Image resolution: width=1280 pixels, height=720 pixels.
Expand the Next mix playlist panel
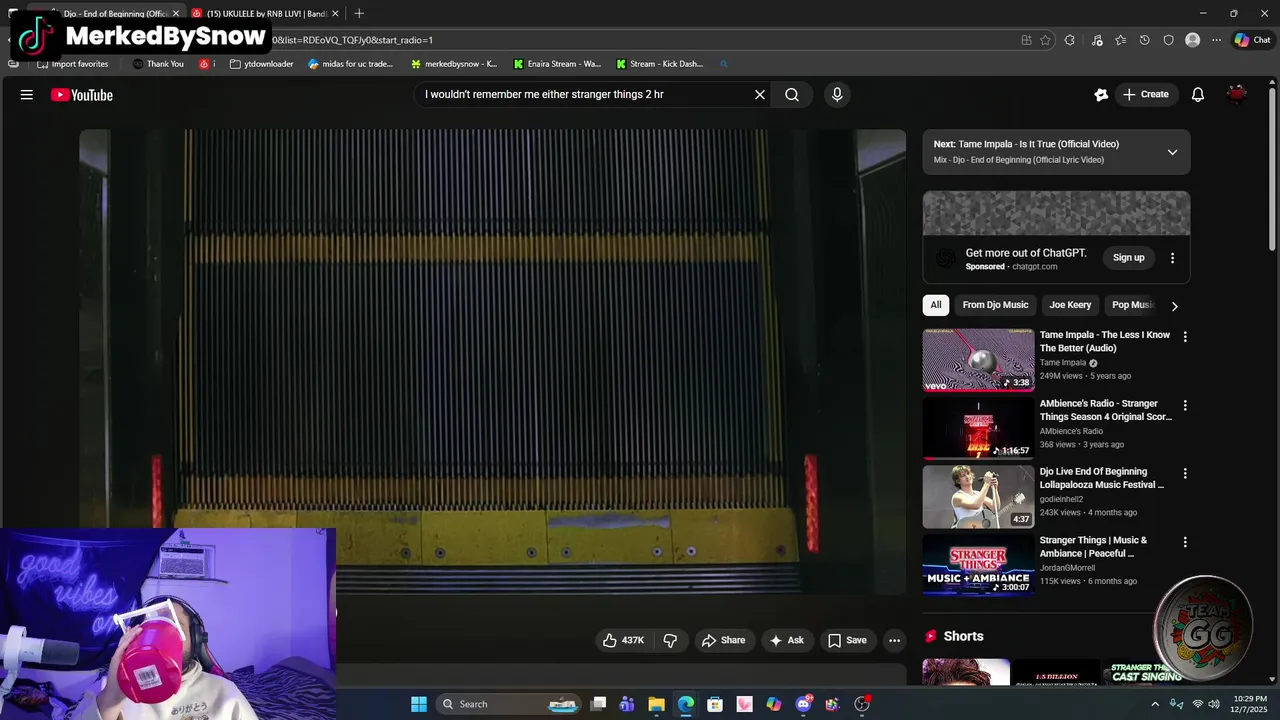coord(1172,152)
